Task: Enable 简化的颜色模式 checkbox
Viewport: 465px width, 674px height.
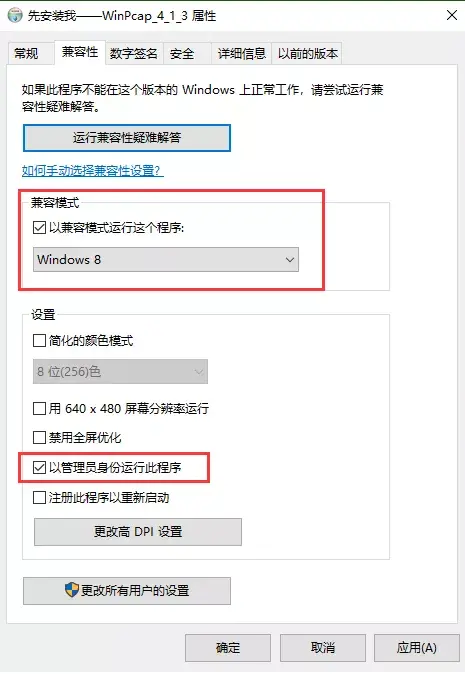Action: (40, 340)
